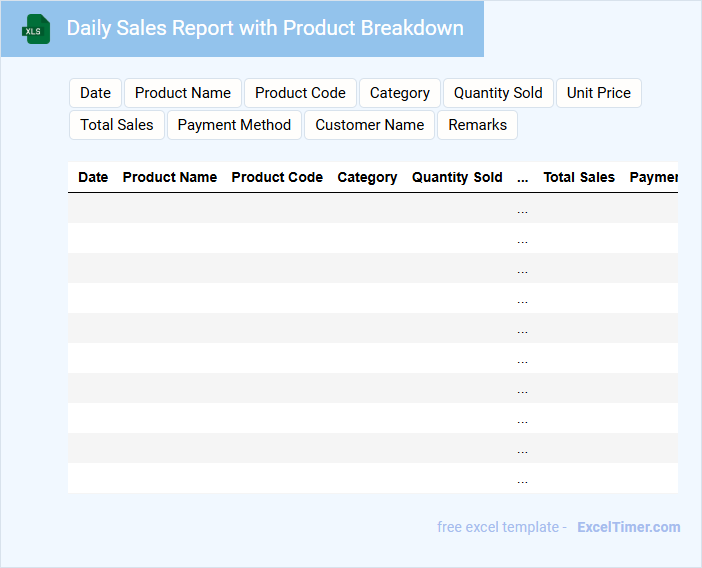
Task: Select the Total Sales tag button
Action: 117,125
